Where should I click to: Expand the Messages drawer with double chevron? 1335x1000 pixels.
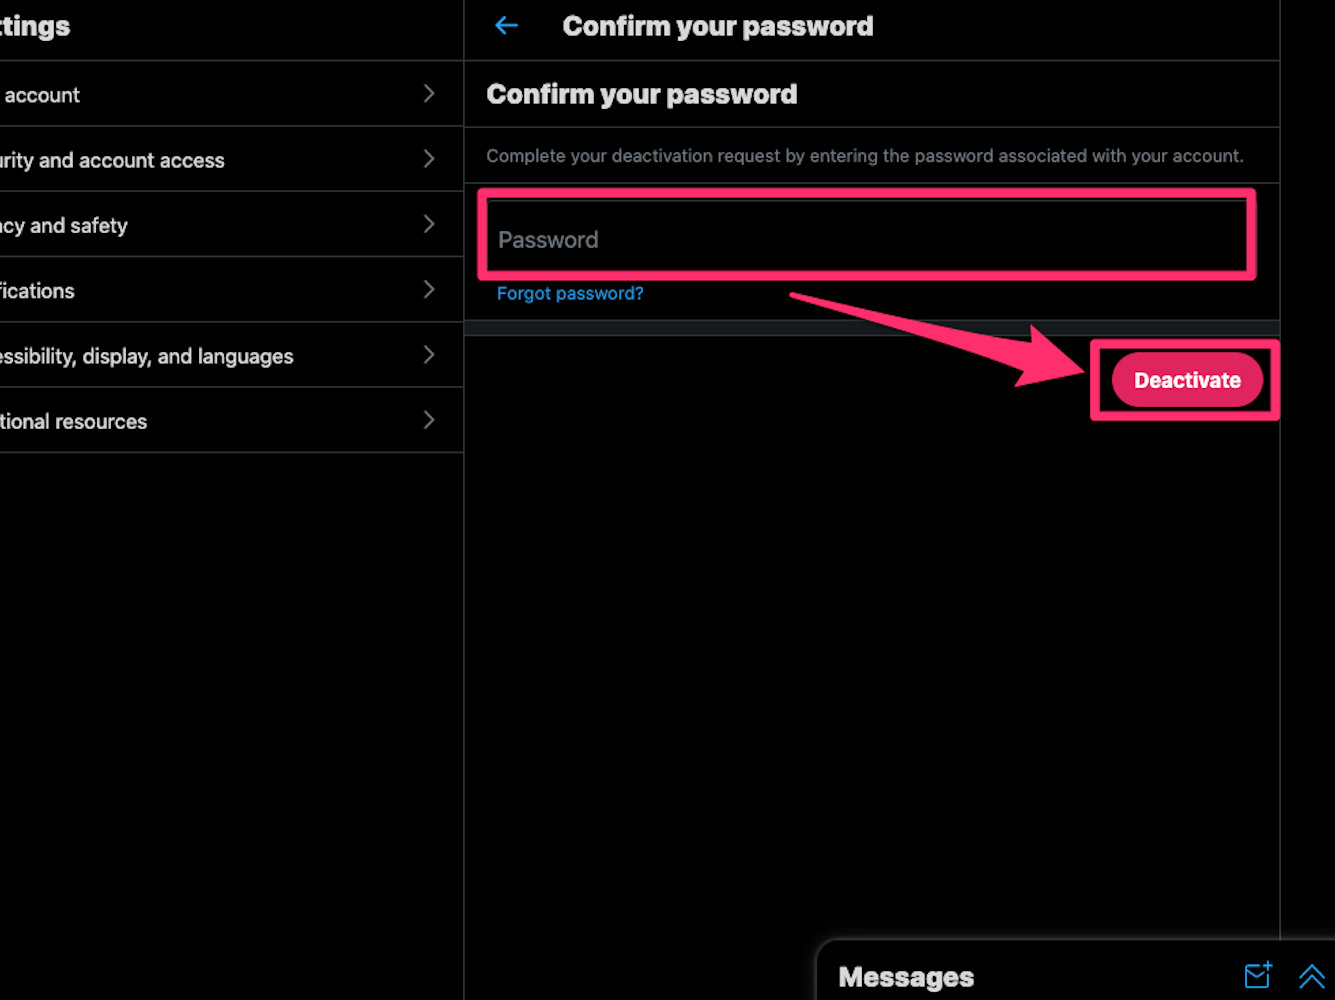click(1311, 976)
